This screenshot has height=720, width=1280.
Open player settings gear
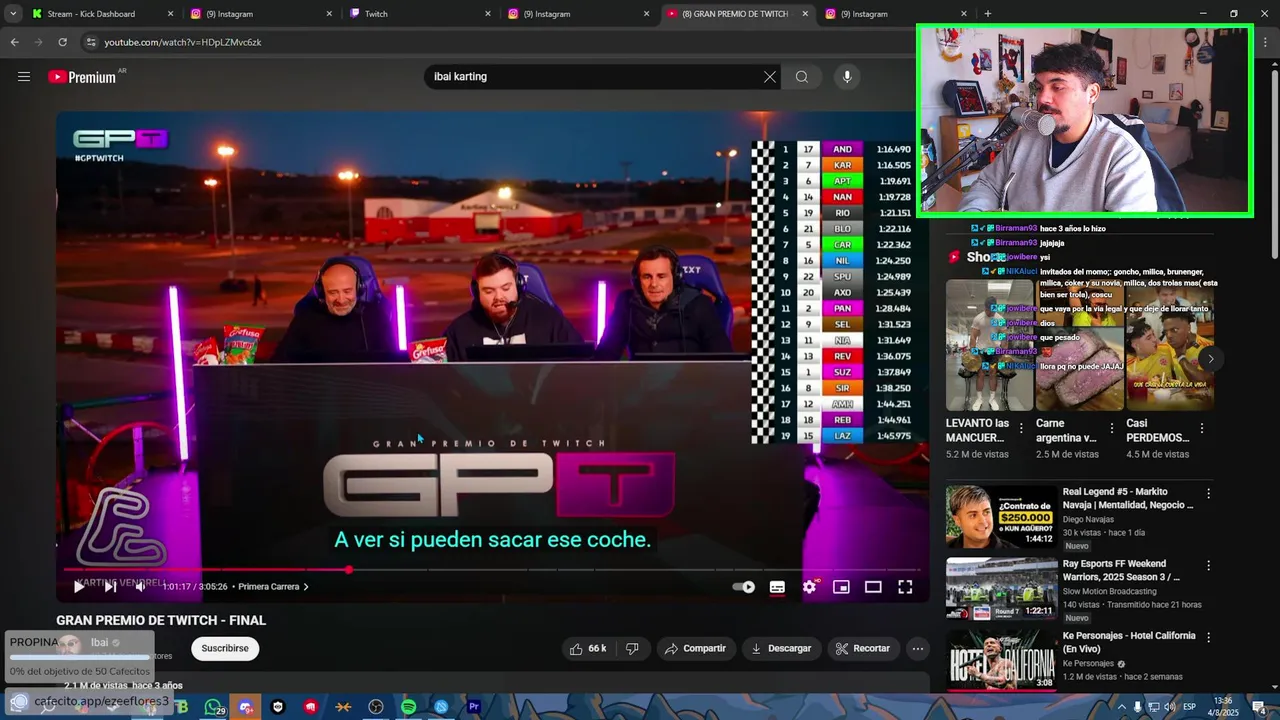tap(809, 587)
